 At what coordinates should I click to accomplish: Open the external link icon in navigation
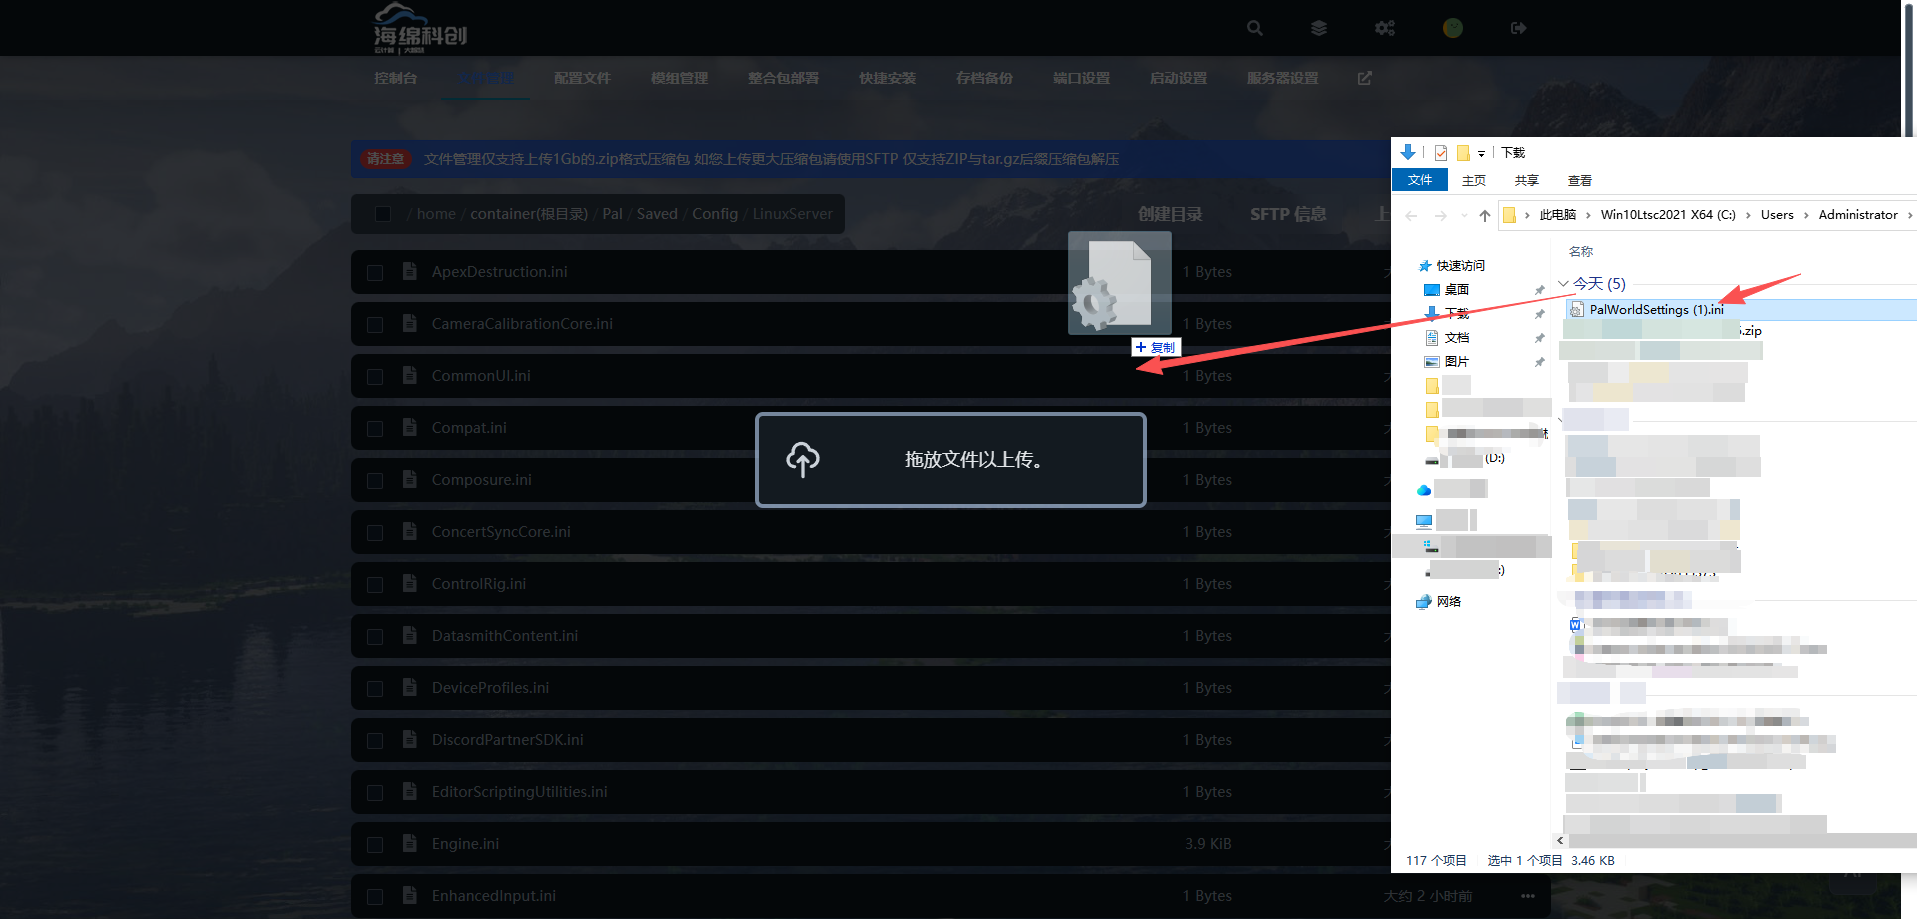click(1365, 78)
